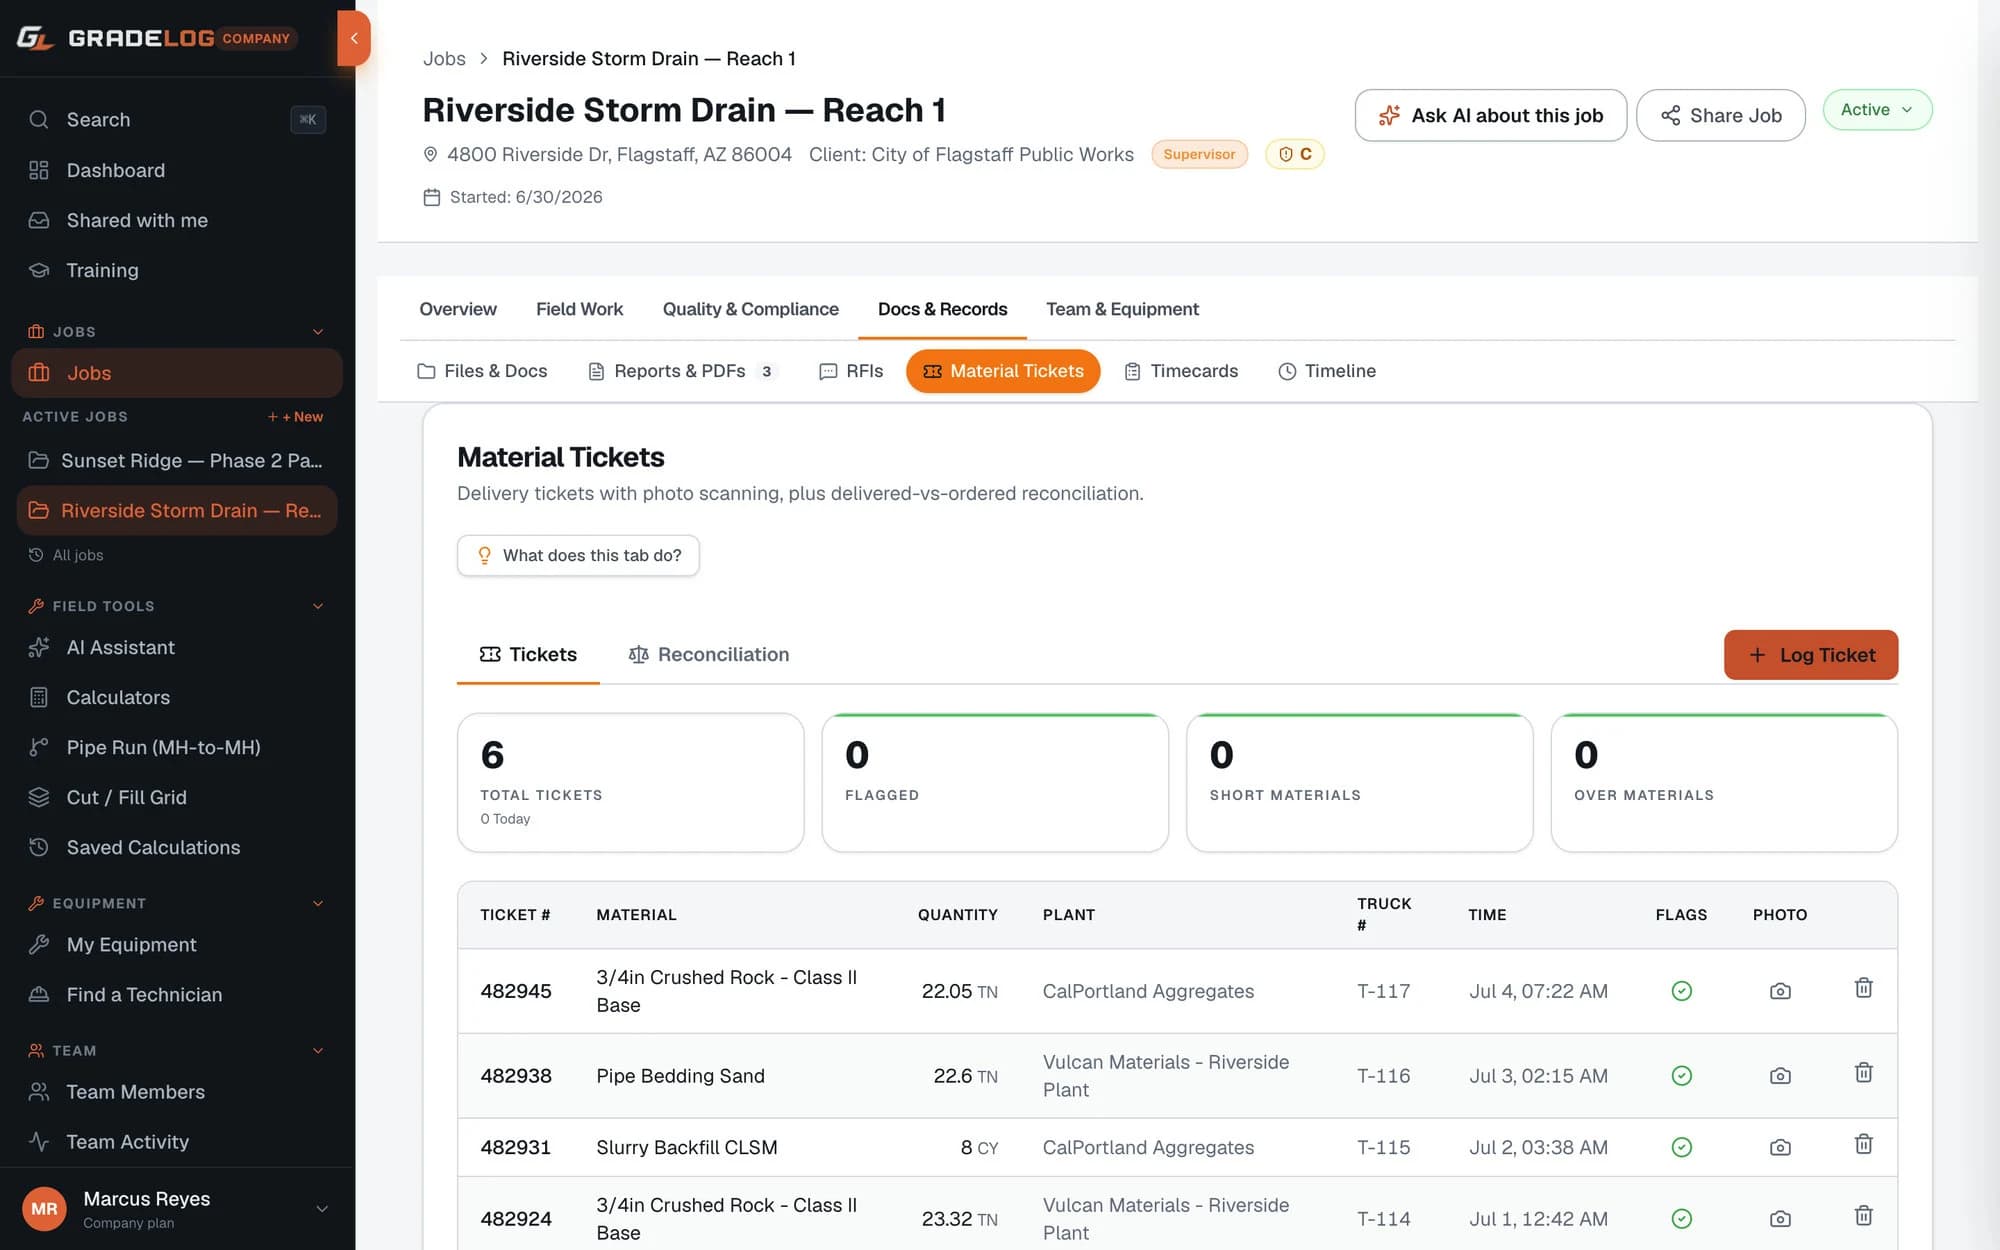Open Saved Calculations
The height and width of the screenshot is (1250, 2000).
(177, 847)
